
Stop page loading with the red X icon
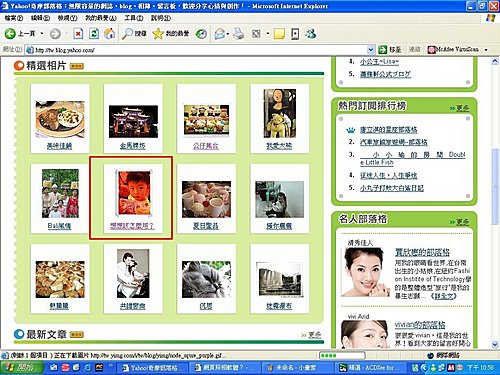[78, 33]
